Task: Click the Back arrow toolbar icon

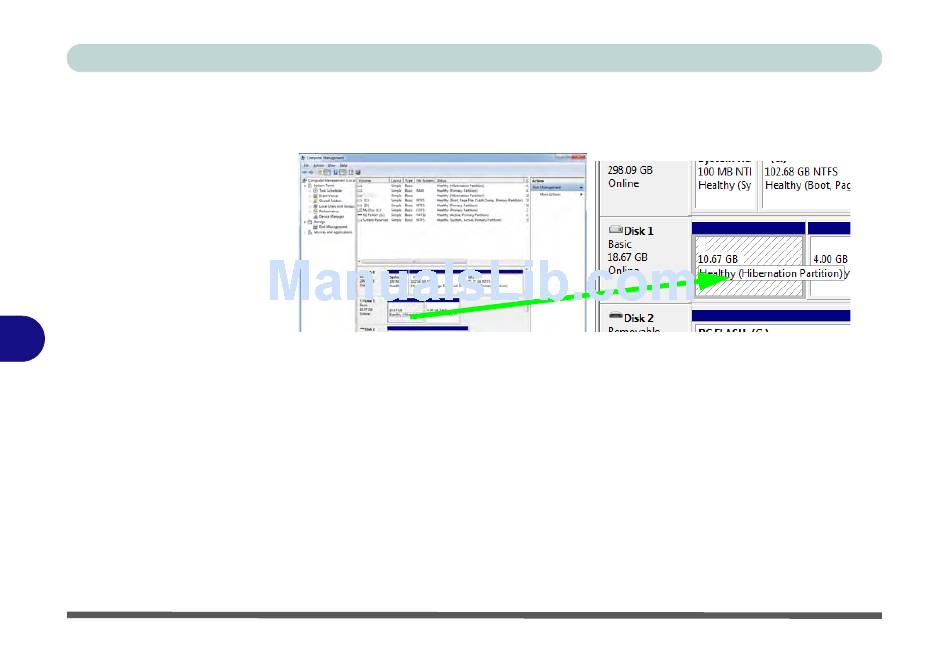Action: (306, 172)
